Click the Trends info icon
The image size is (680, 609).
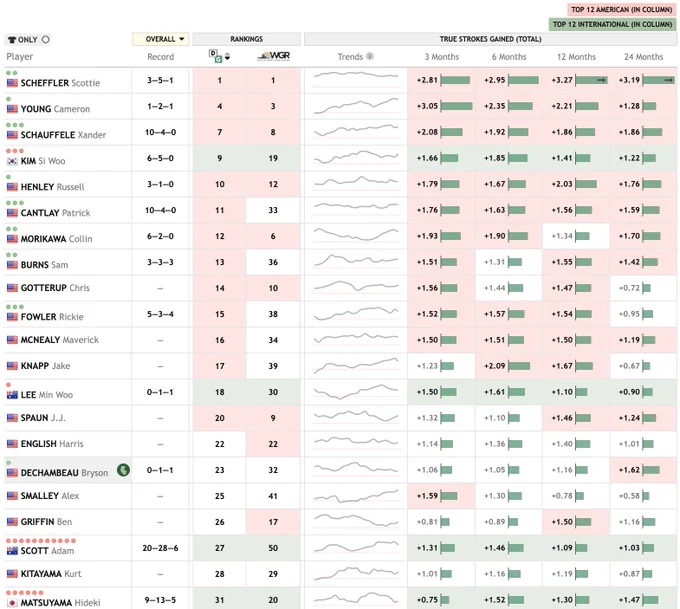click(370, 56)
